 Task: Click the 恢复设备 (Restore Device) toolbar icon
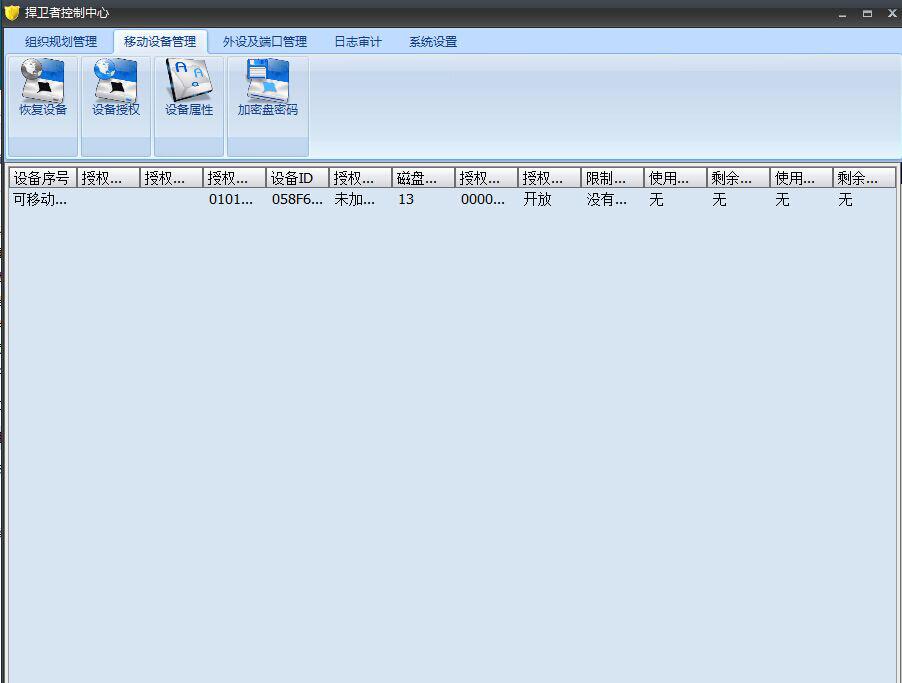(x=43, y=88)
